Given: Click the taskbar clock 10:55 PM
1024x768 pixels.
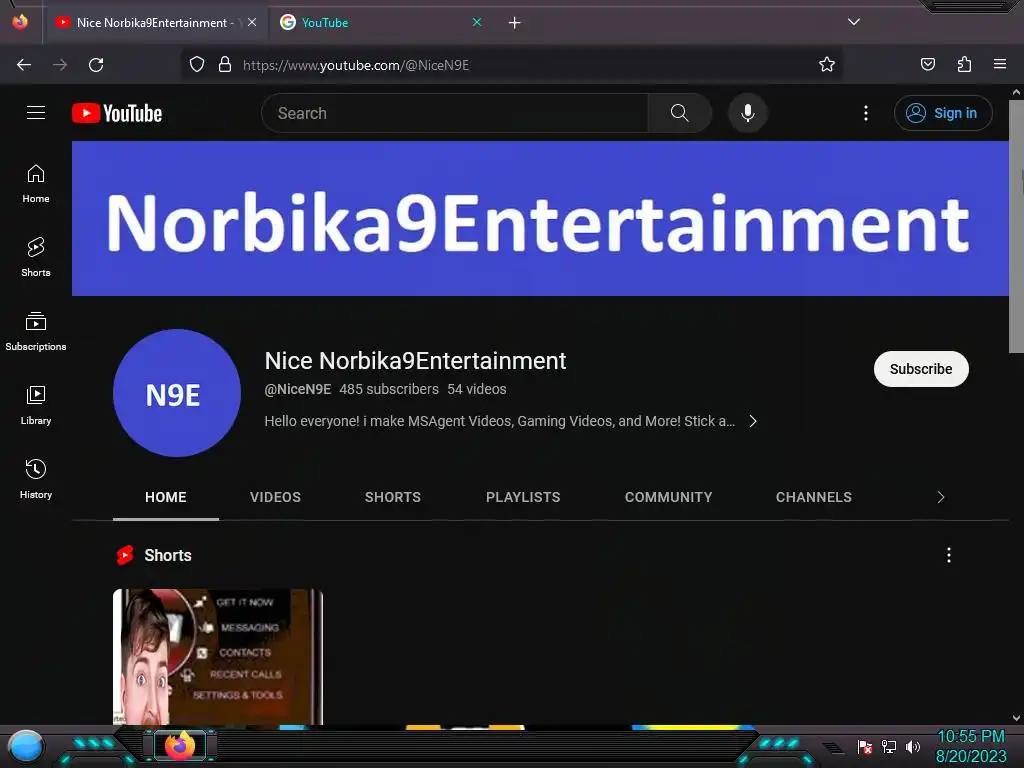Looking at the screenshot, I should click(x=971, y=737).
